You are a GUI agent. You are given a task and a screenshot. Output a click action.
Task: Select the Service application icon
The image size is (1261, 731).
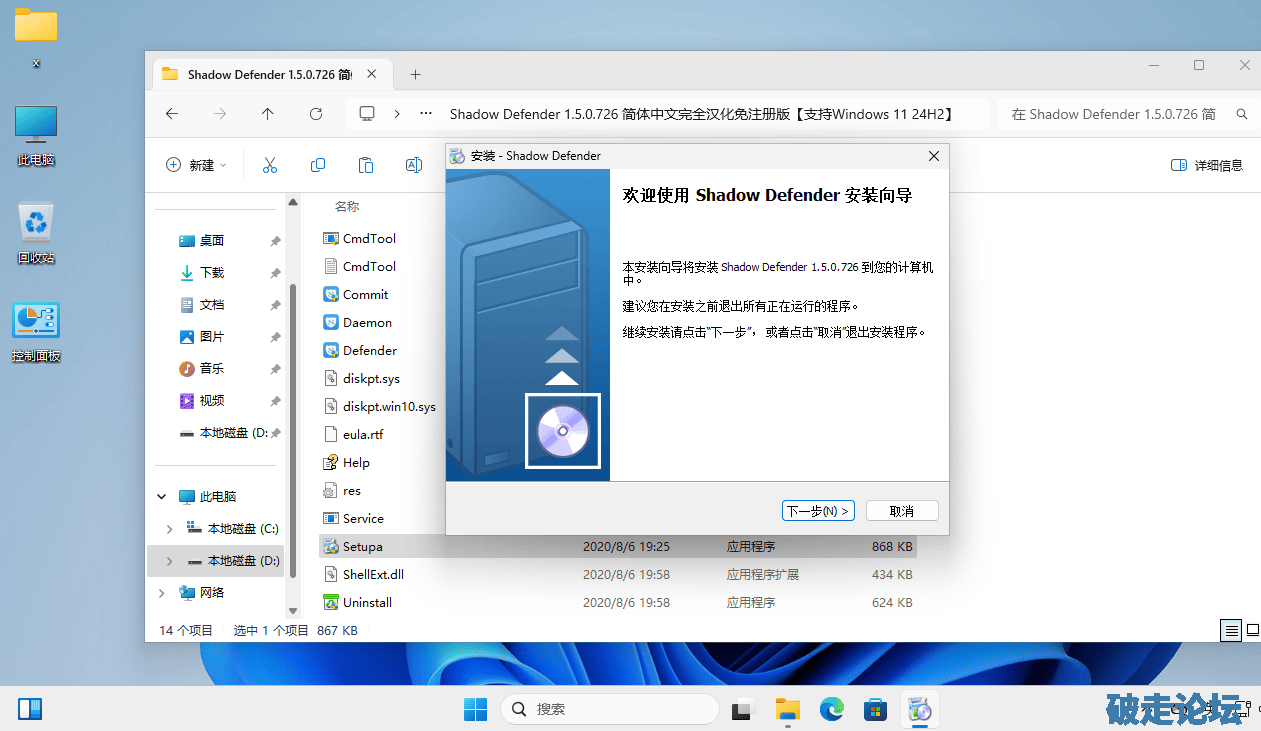click(332, 519)
